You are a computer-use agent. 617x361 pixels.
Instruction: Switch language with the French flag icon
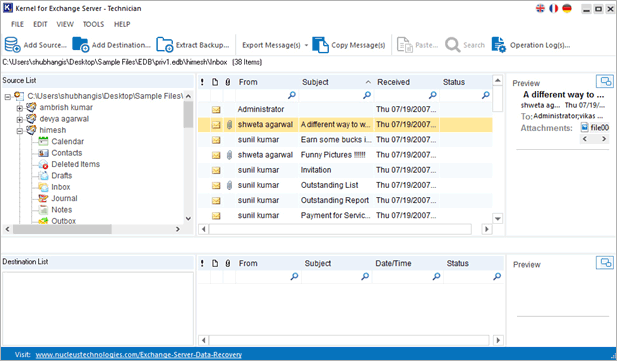coord(554,8)
